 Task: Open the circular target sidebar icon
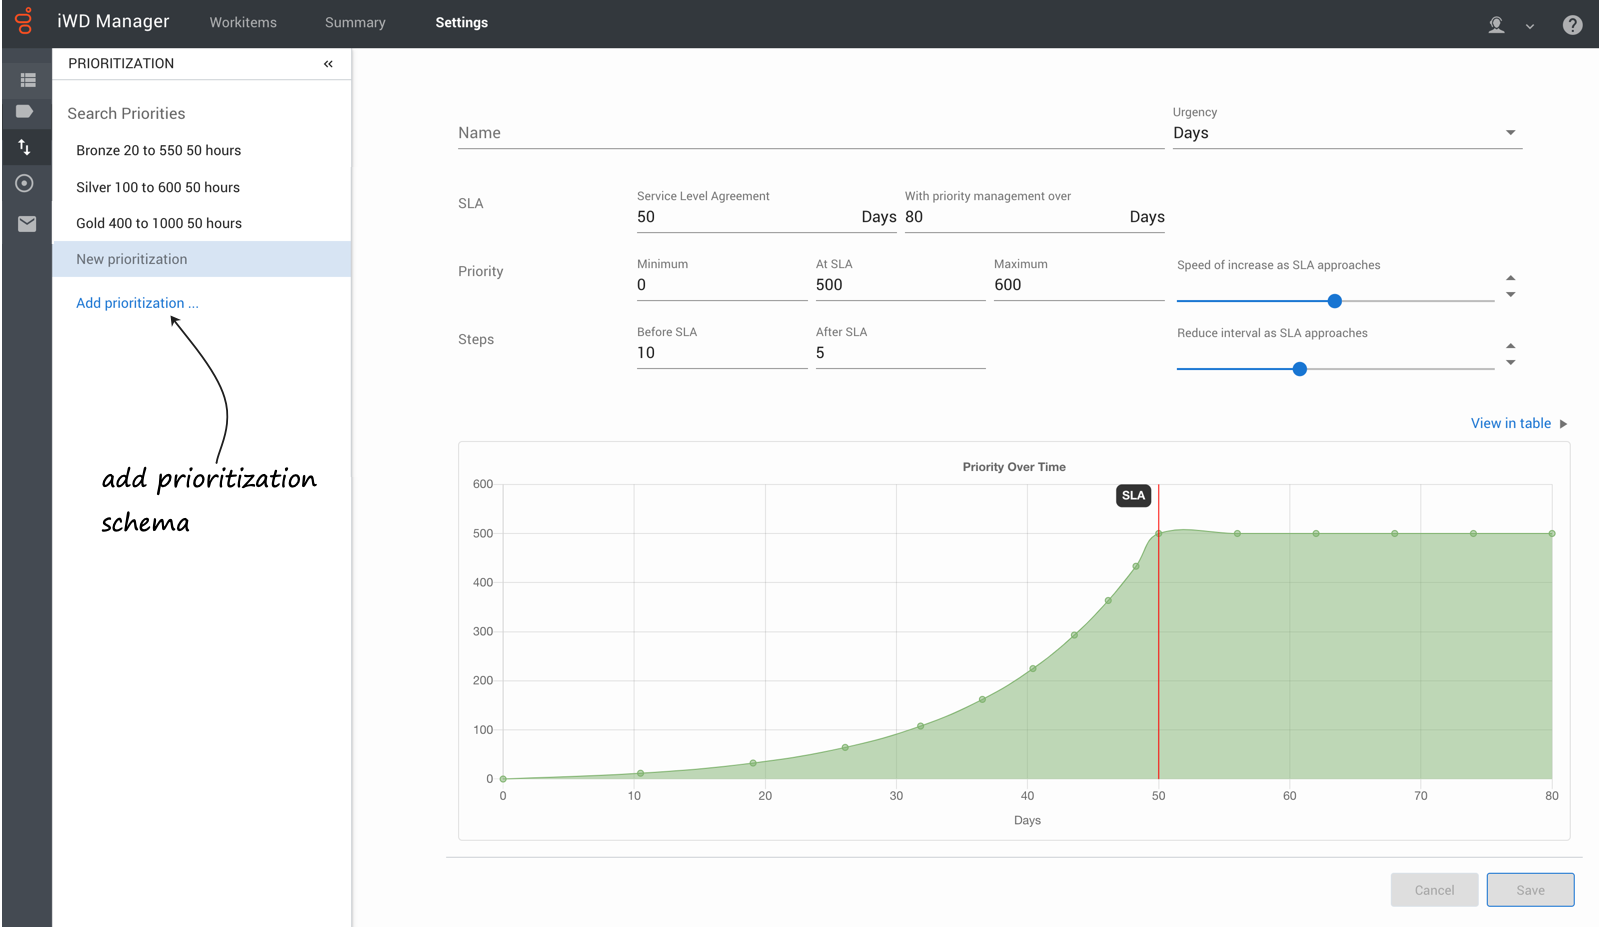[x=25, y=183]
